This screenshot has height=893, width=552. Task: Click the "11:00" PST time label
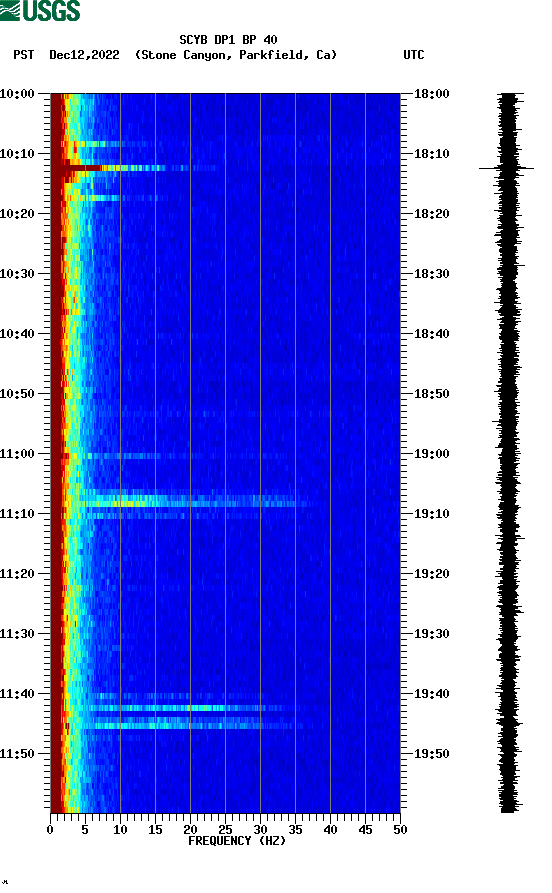(x=17, y=454)
